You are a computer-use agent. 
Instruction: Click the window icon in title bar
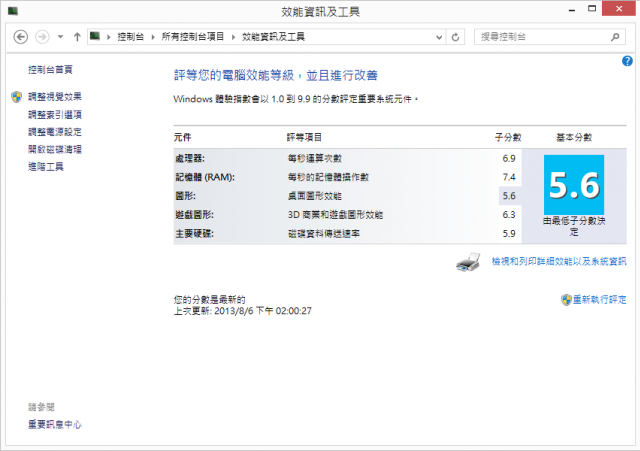[x=13, y=11]
